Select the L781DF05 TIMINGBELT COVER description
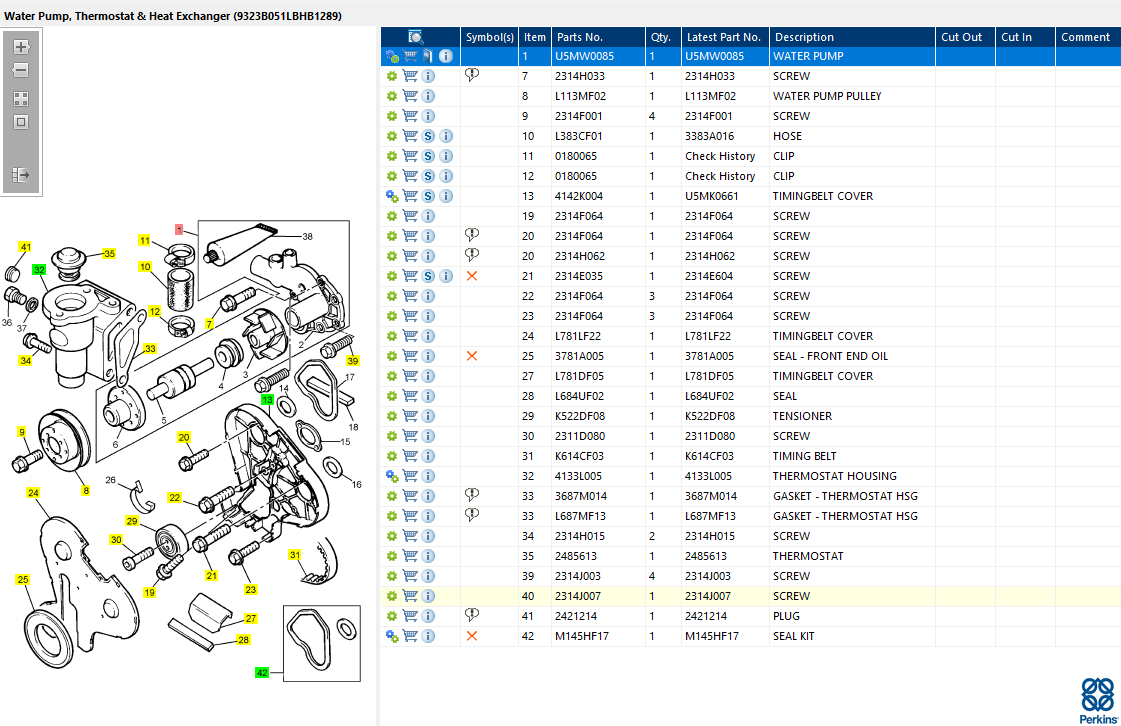Screen dimensions: 1121x726 click(823, 376)
